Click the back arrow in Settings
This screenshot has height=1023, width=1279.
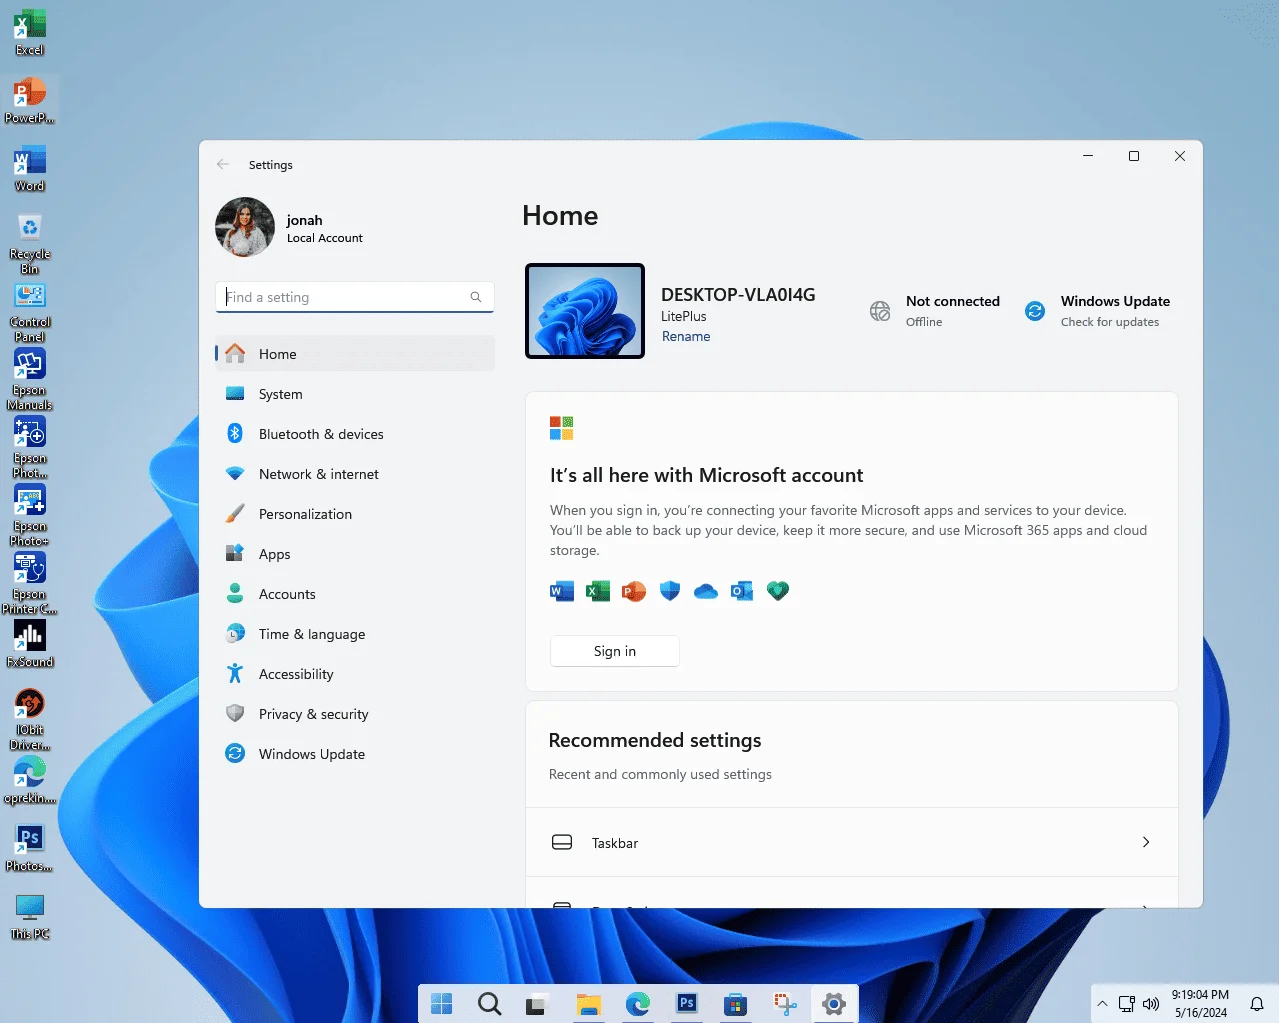point(223,165)
